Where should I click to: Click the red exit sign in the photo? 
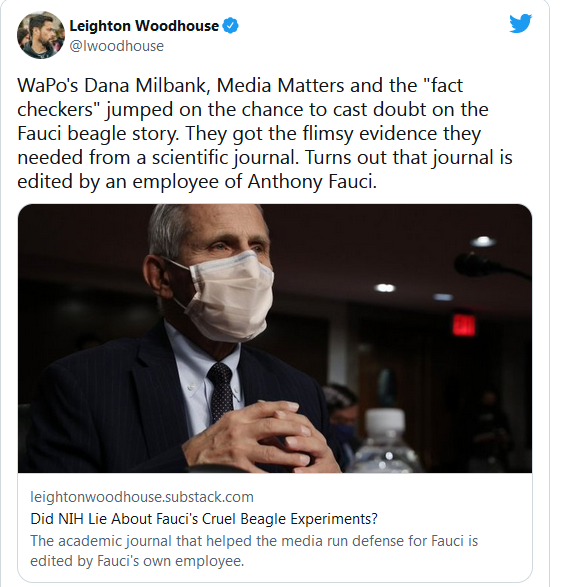click(x=464, y=325)
